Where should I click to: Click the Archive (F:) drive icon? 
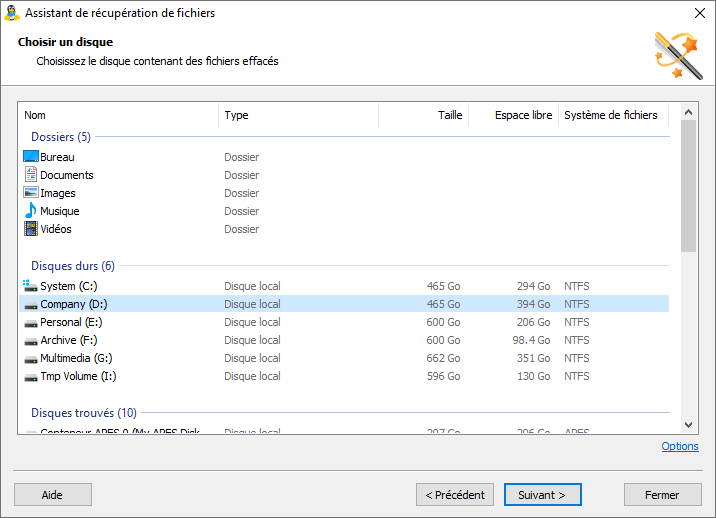(x=31, y=341)
